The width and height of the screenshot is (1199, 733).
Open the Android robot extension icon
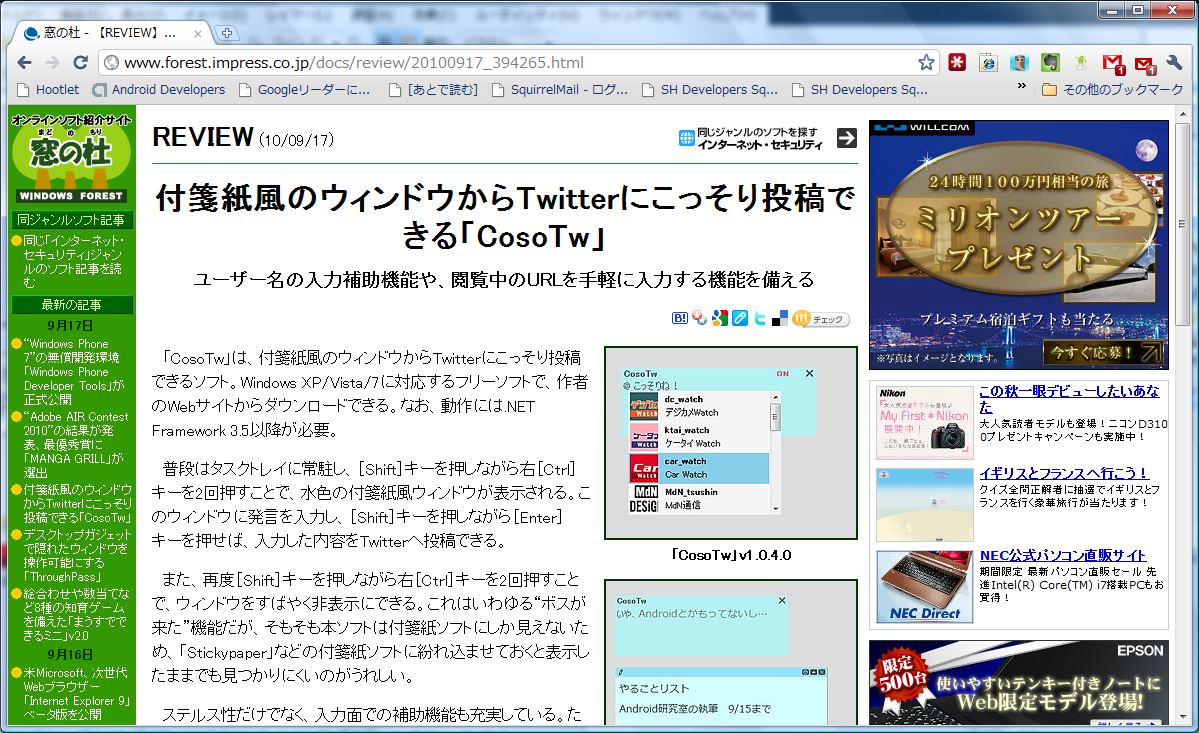pos(1080,63)
